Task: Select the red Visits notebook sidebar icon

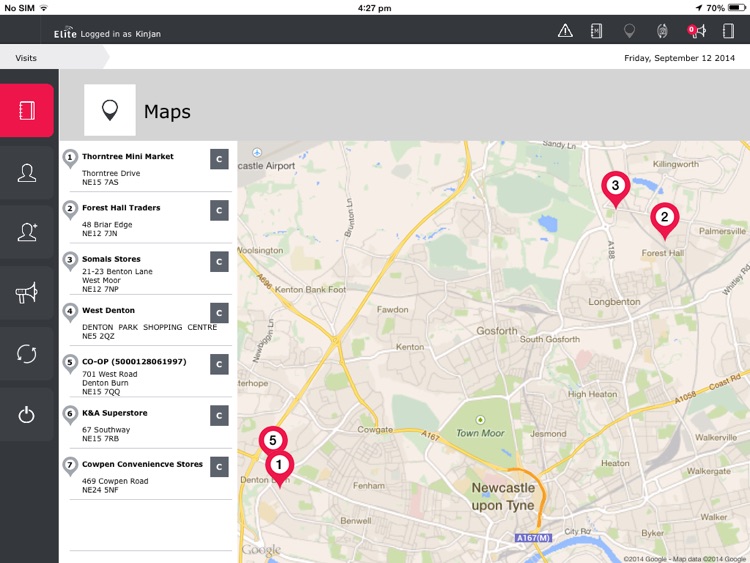Action: click(x=27, y=110)
